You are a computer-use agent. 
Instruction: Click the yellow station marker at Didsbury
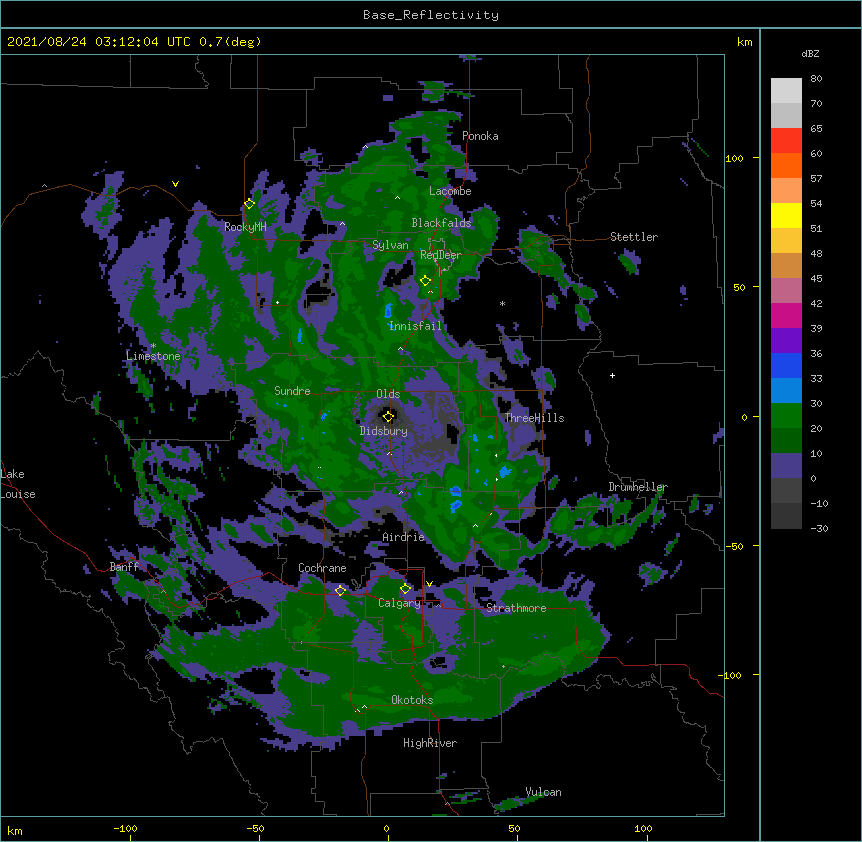[x=389, y=416]
